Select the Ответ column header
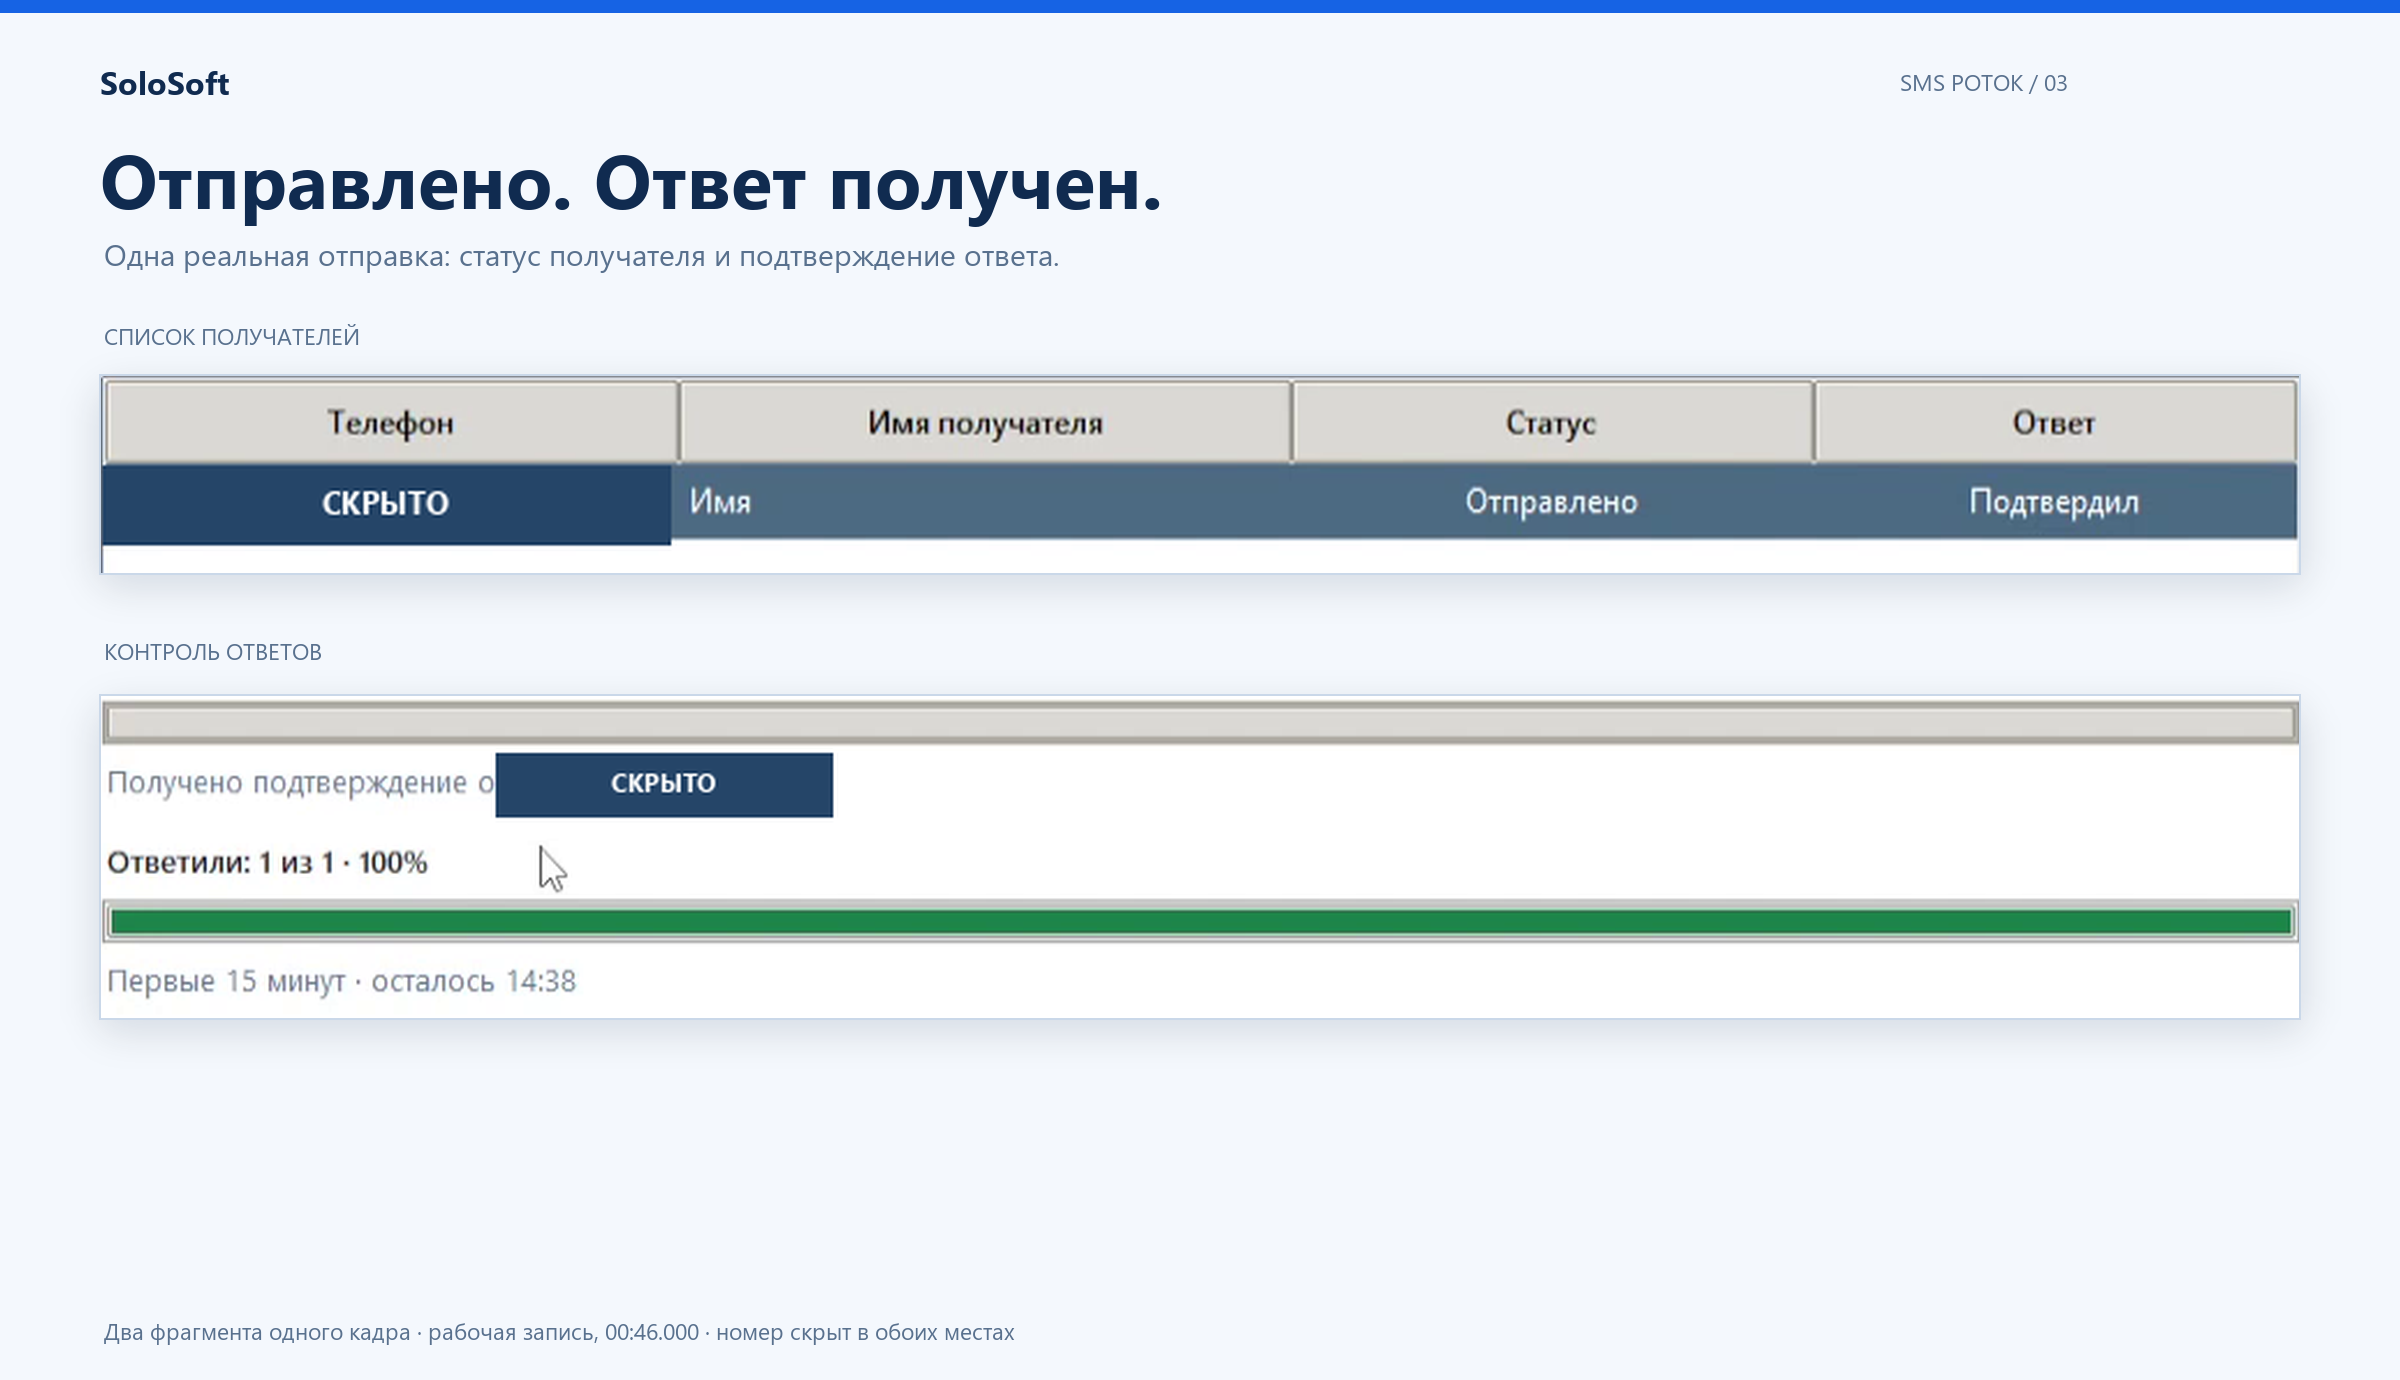Screen dimensions: 2400x1380 click(x=2055, y=422)
